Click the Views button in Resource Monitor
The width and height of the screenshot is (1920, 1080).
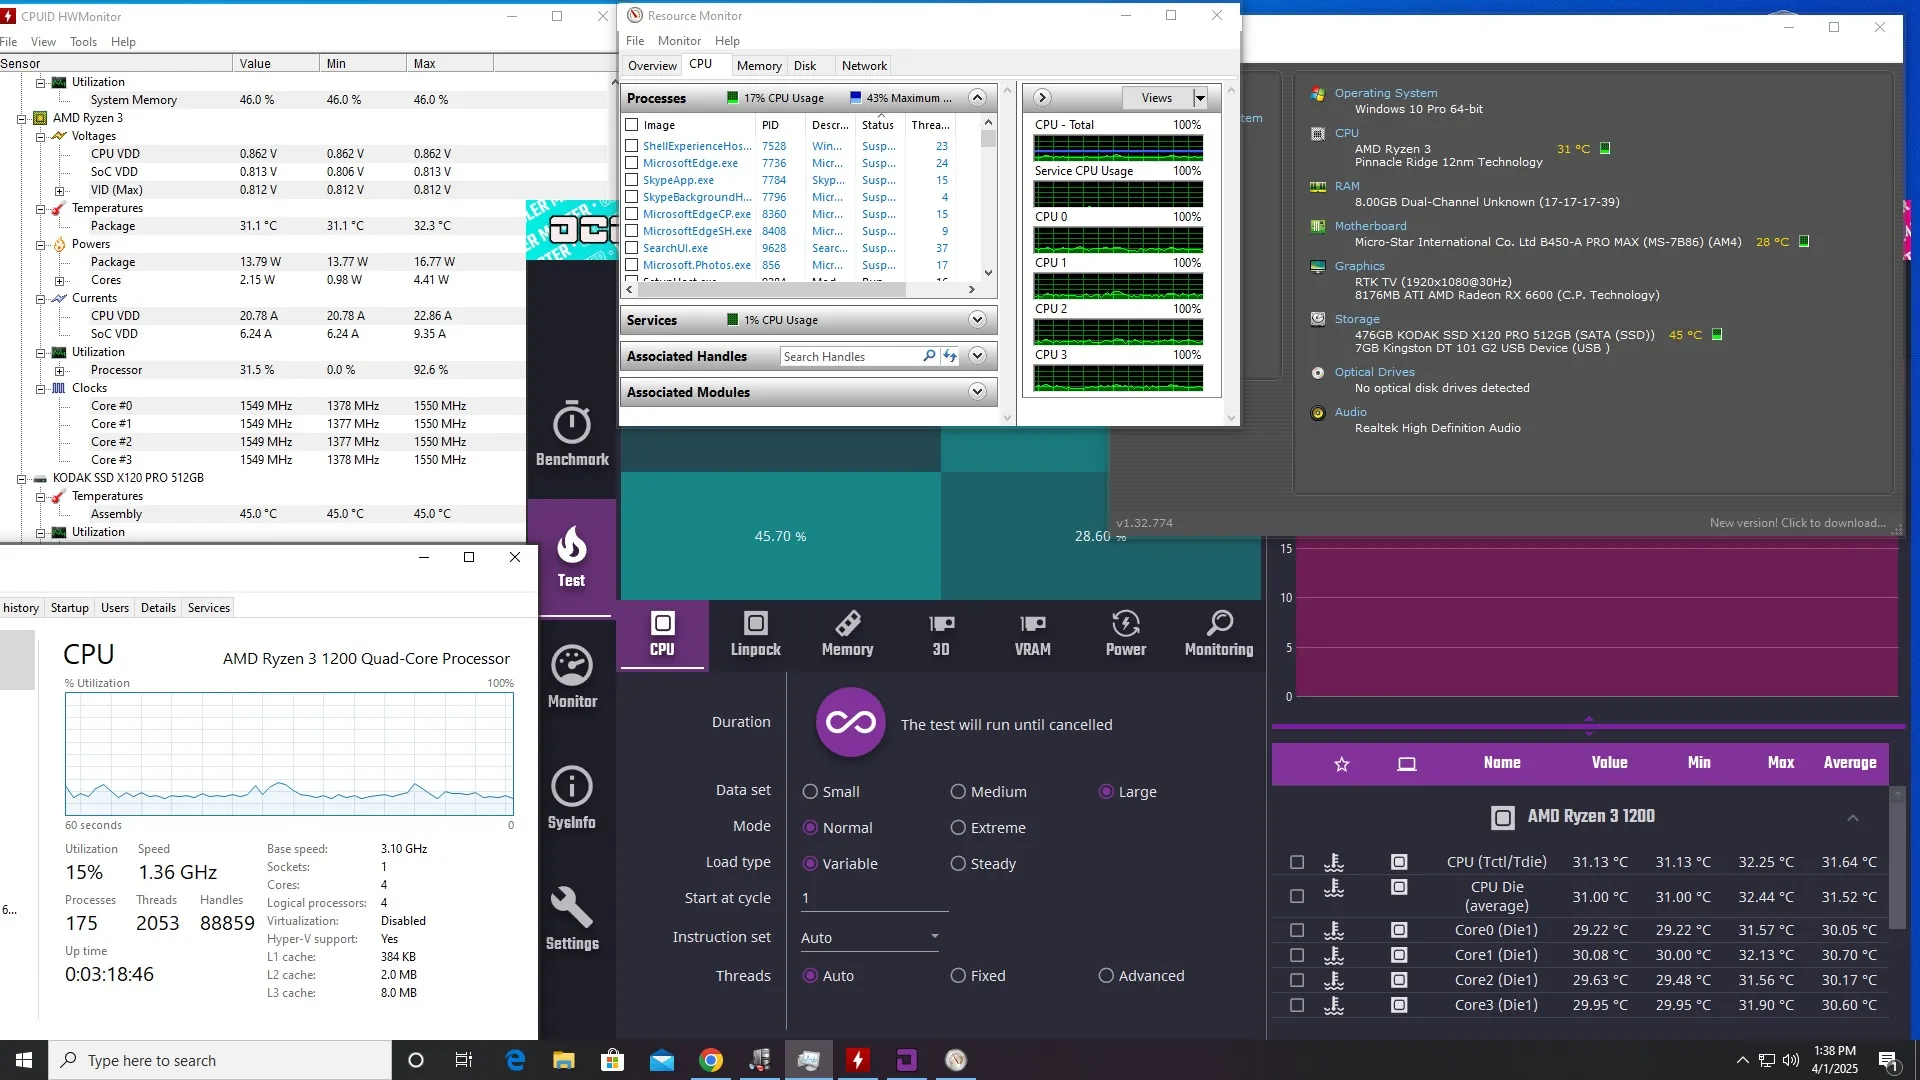(x=1157, y=97)
